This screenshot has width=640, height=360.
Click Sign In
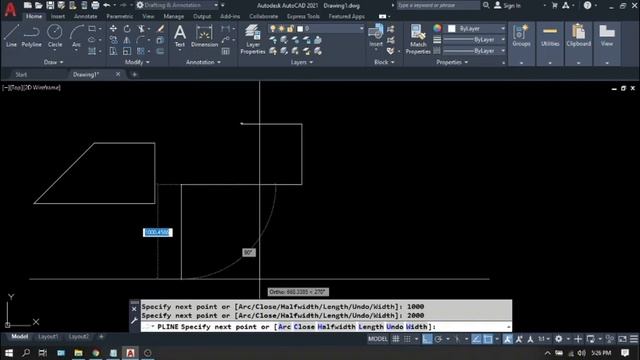[x=508, y=5]
